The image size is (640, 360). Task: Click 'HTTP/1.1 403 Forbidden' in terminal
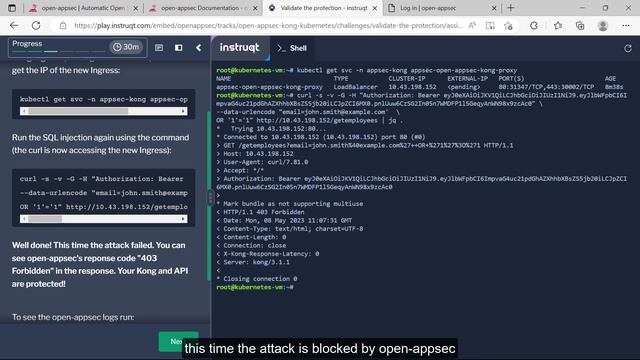pos(264,212)
